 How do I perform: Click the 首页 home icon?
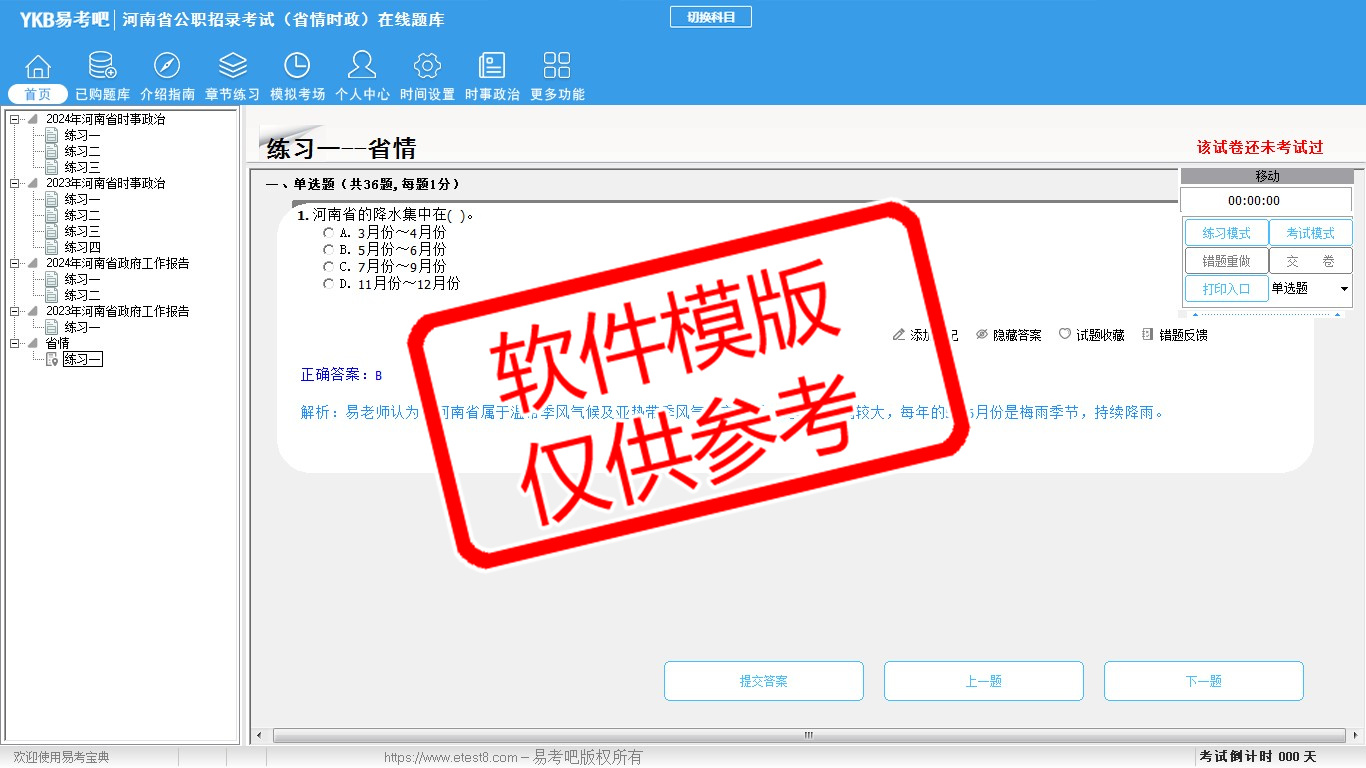(x=38, y=66)
